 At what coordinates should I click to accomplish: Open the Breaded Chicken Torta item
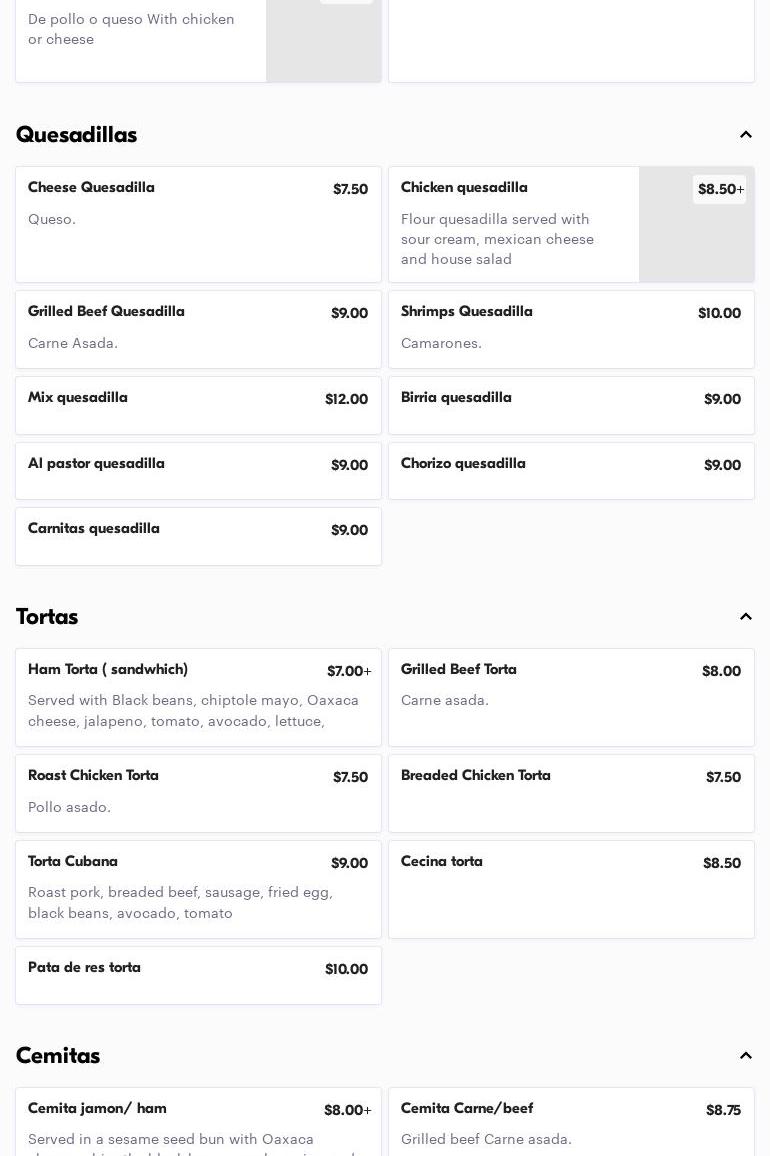point(571,793)
